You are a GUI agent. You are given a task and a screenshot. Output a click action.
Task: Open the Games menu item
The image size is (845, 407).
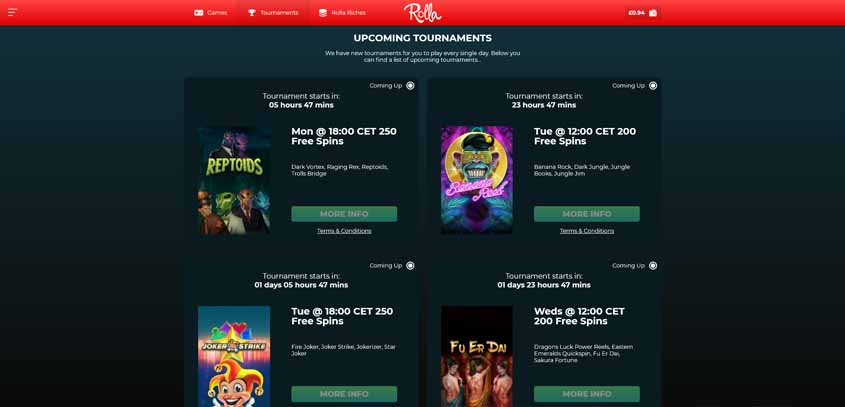(211, 12)
